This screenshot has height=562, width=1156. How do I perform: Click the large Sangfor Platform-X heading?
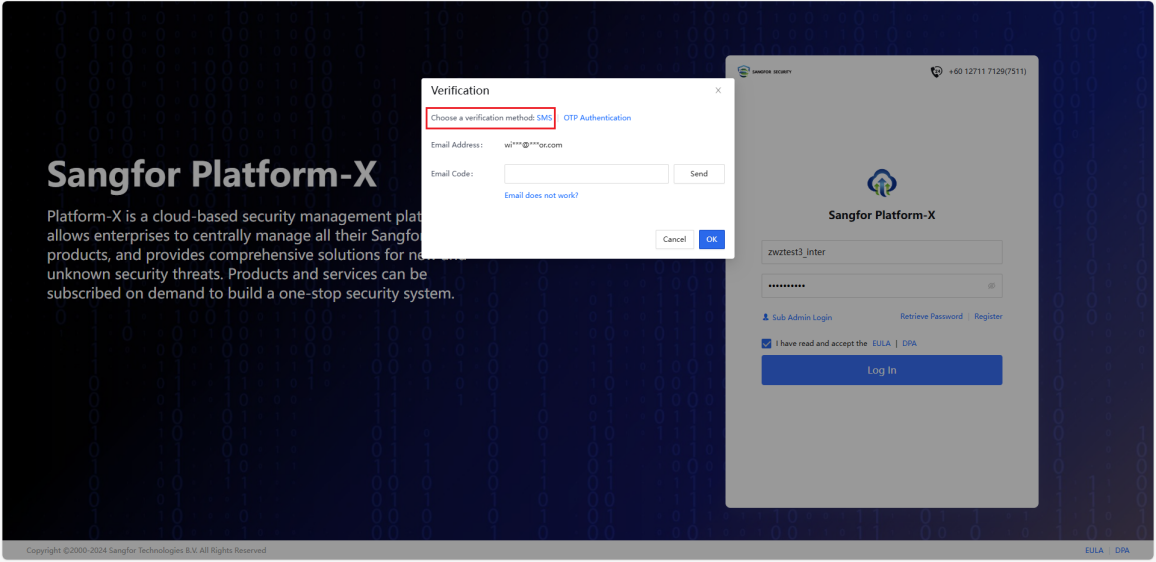pyautogui.click(x=212, y=176)
